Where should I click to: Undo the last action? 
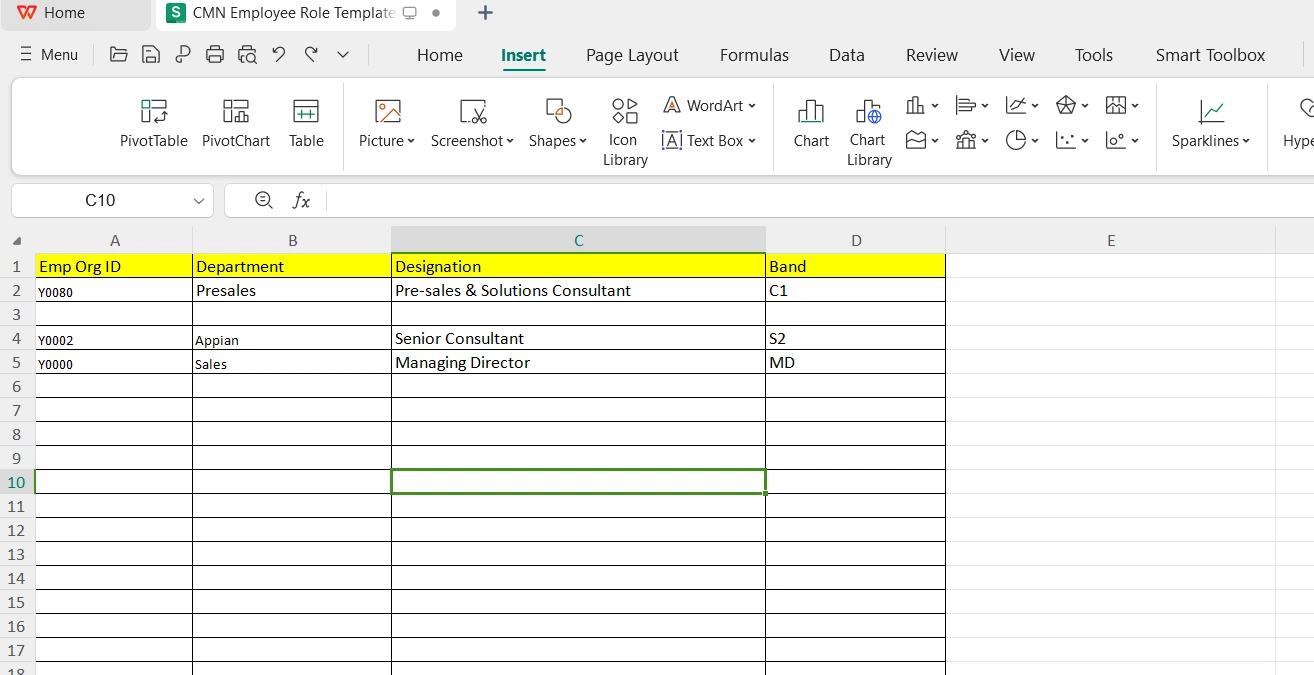click(279, 54)
